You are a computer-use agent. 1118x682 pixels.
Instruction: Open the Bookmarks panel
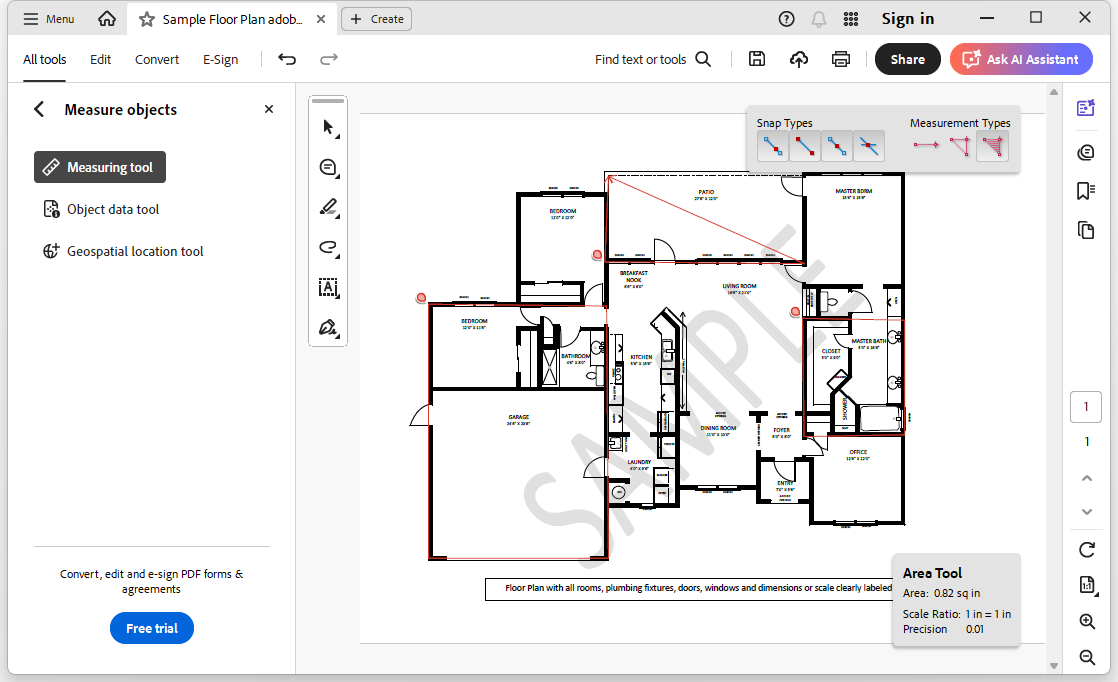coord(1086,191)
